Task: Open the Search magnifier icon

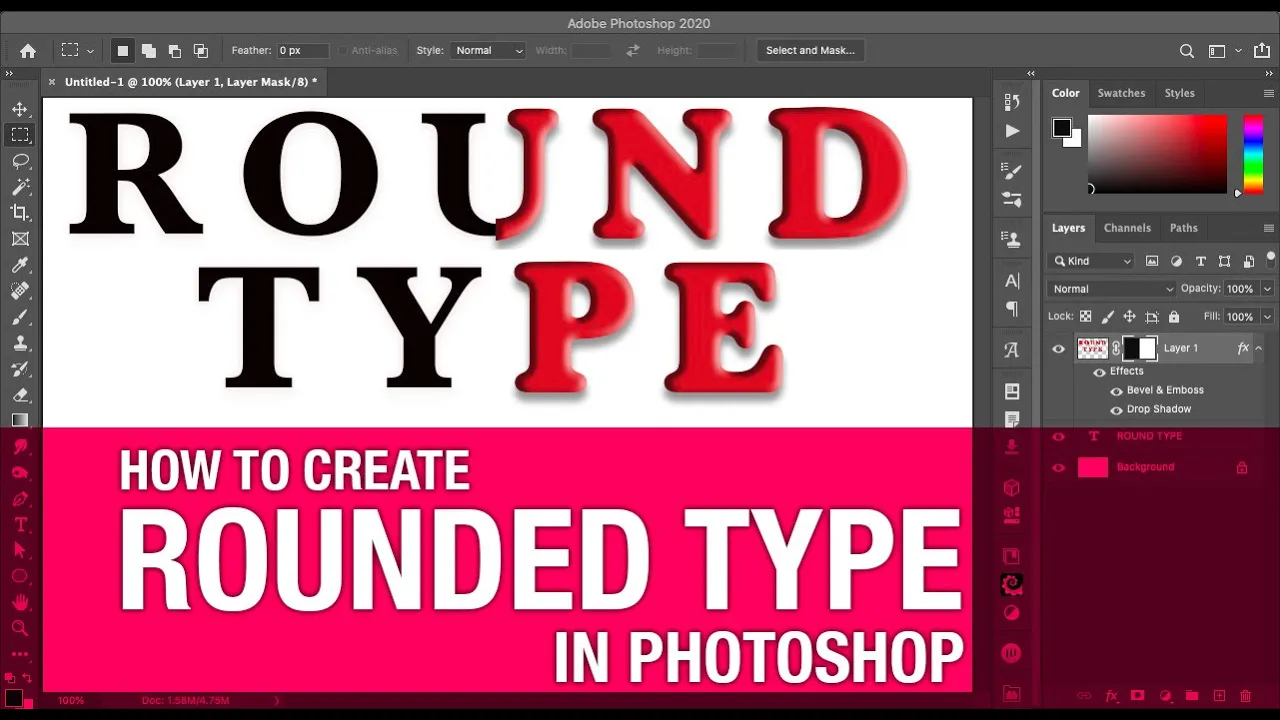Action: [1187, 51]
